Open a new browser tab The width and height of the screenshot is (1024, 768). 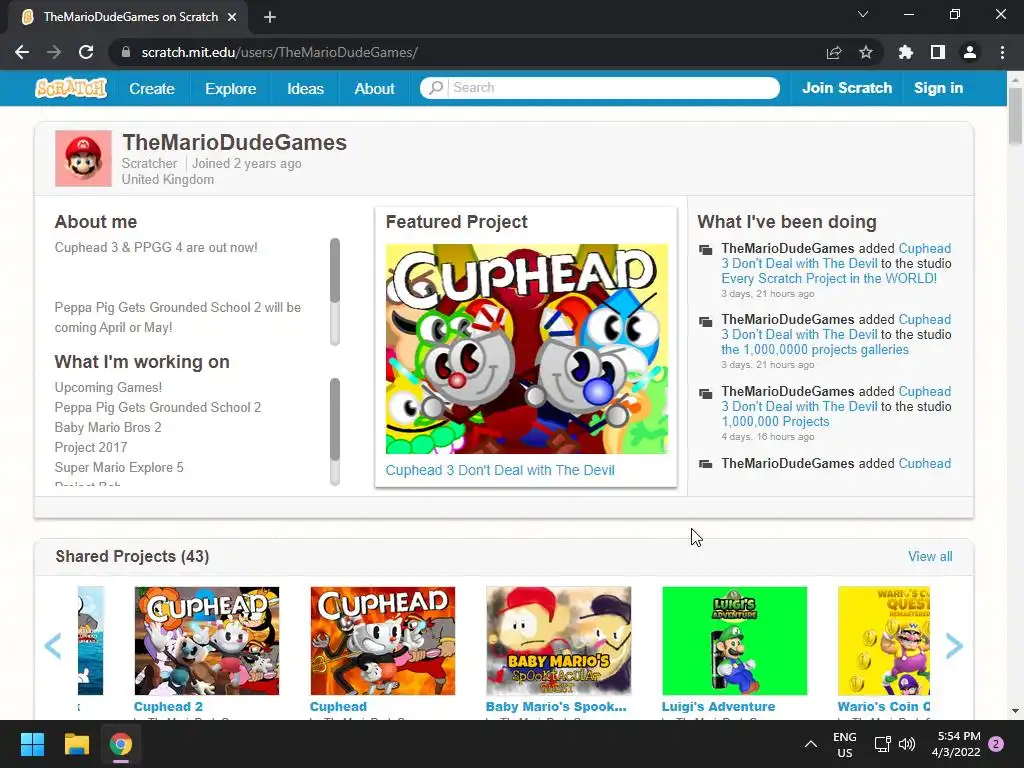(270, 17)
